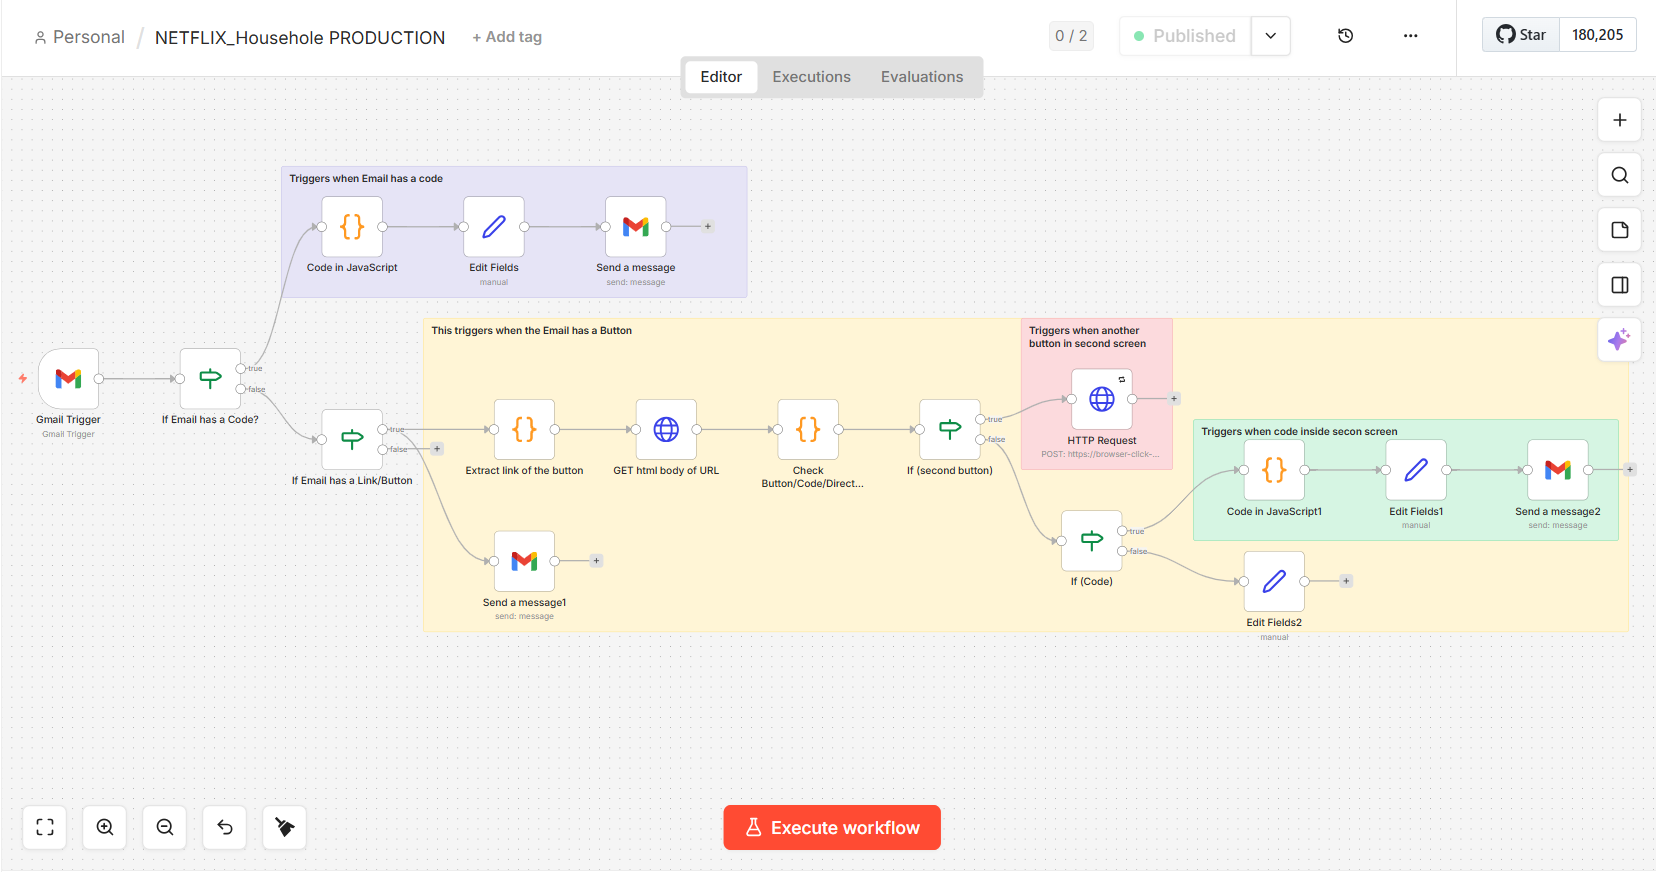Click the Gmail Trigger node icon
The image size is (1656, 872).
[68, 379]
